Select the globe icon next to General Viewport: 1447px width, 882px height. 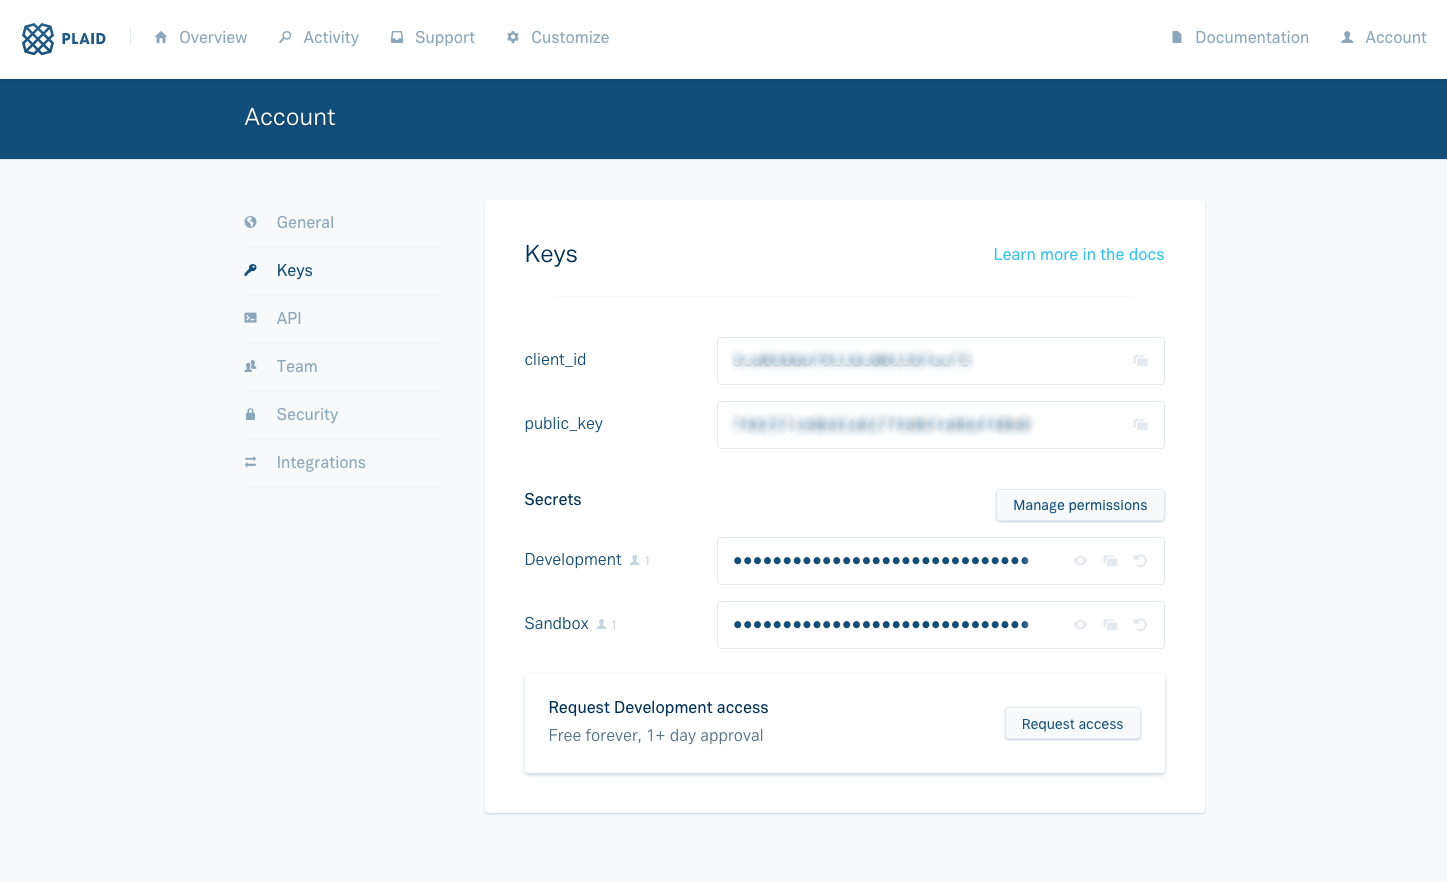(x=250, y=221)
